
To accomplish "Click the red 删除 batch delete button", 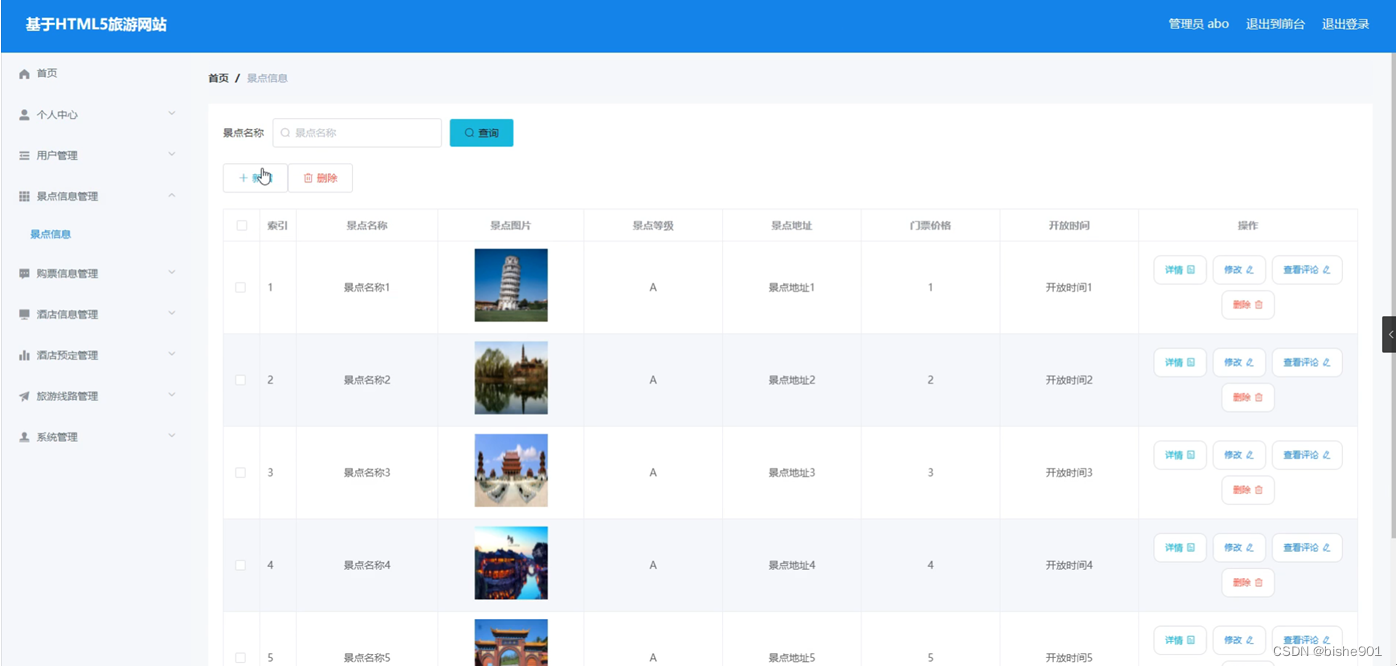I will (320, 178).
